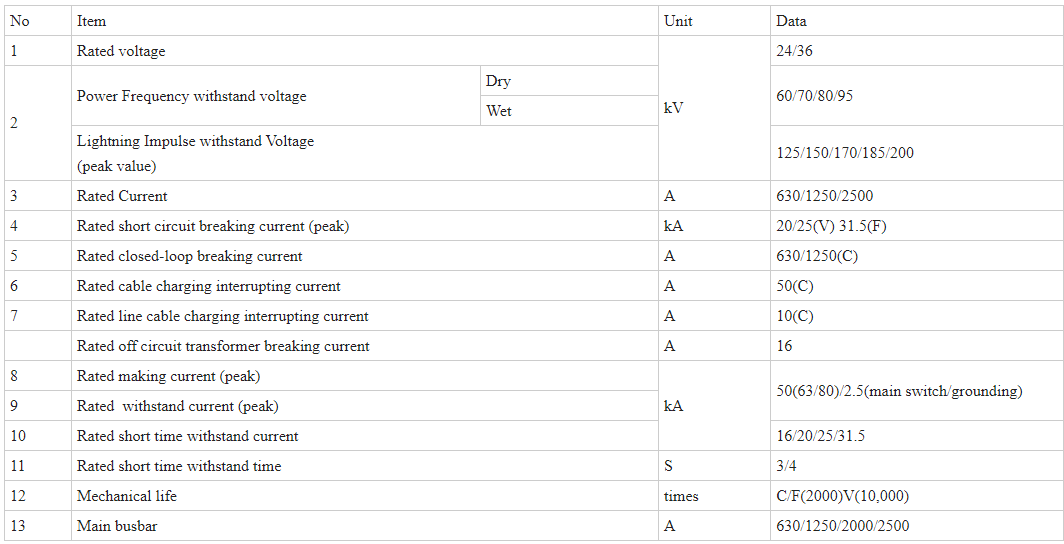Click the '16/20/25/31.5' data value

(x=820, y=435)
